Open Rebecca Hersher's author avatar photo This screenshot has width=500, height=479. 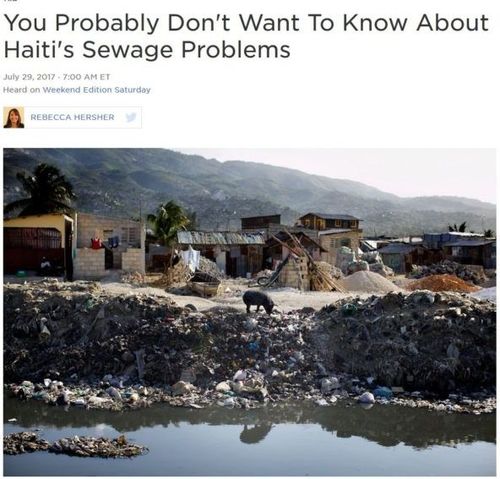coord(14,117)
